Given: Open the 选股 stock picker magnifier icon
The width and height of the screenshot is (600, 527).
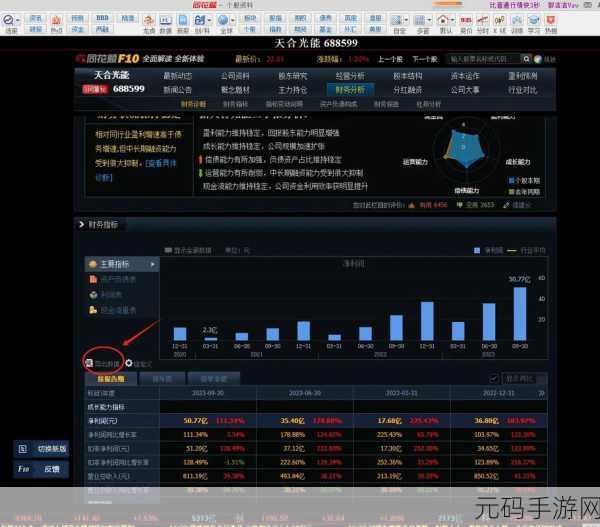Looking at the screenshot, I should tap(8, 20).
